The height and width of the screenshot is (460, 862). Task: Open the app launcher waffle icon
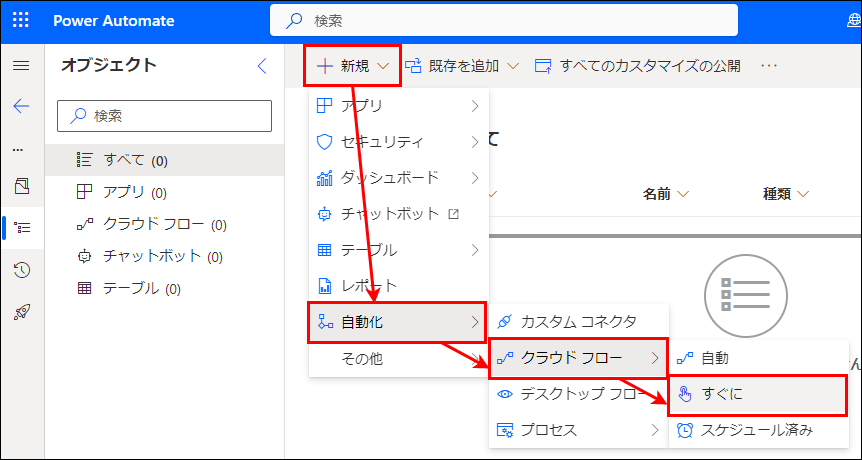[21, 21]
